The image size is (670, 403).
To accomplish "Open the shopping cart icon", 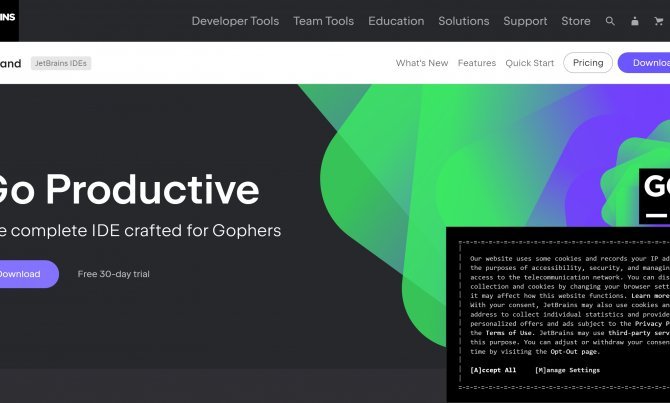I will (x=659, y=21).
